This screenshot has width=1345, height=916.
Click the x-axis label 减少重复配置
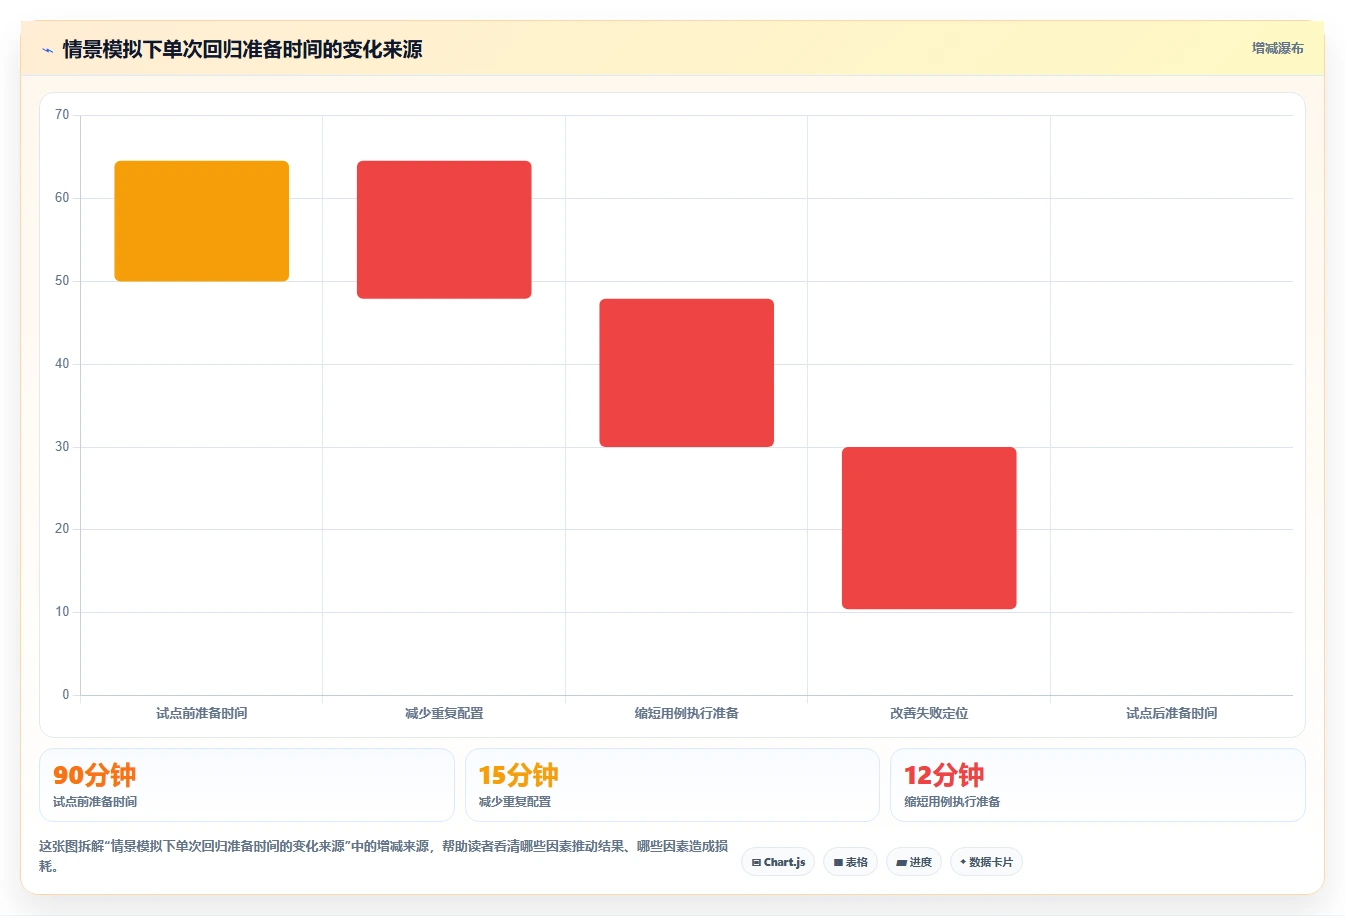point(444,713)
